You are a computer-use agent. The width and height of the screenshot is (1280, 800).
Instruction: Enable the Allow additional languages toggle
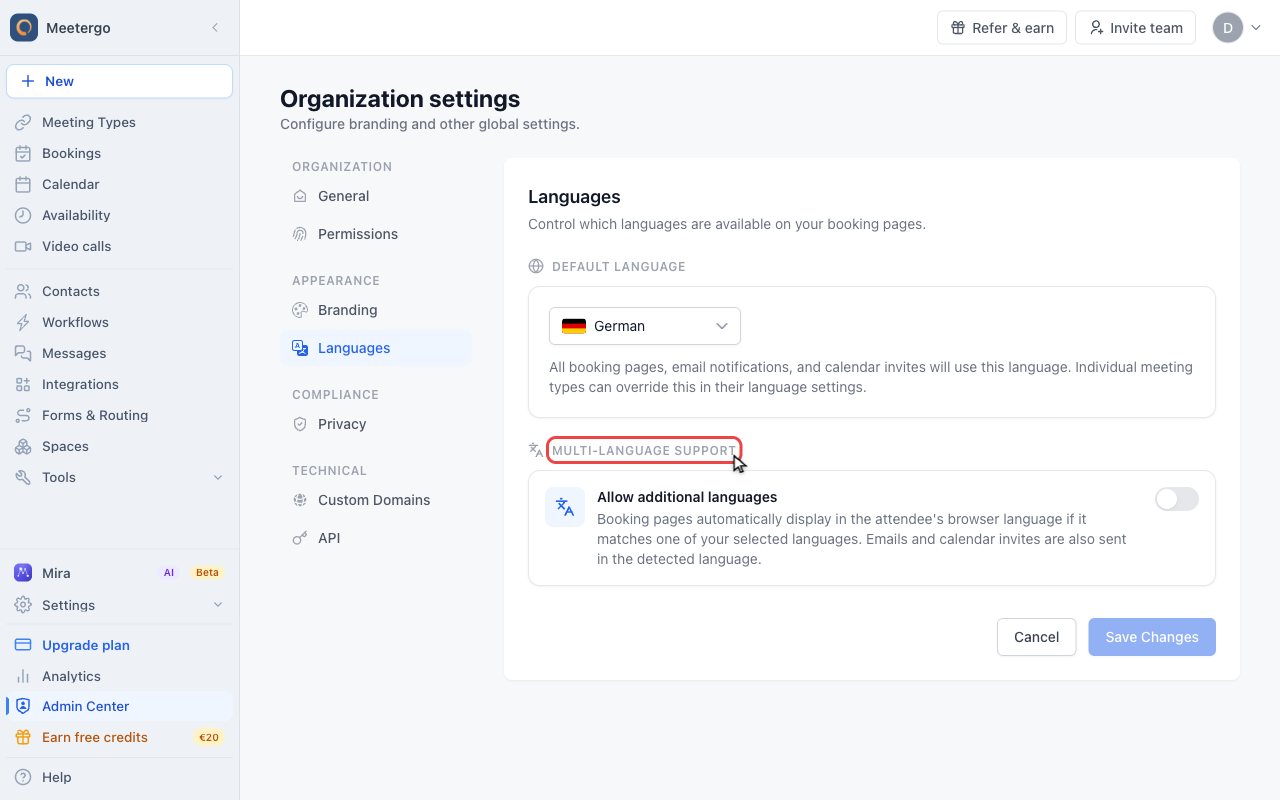point(1177,499)
